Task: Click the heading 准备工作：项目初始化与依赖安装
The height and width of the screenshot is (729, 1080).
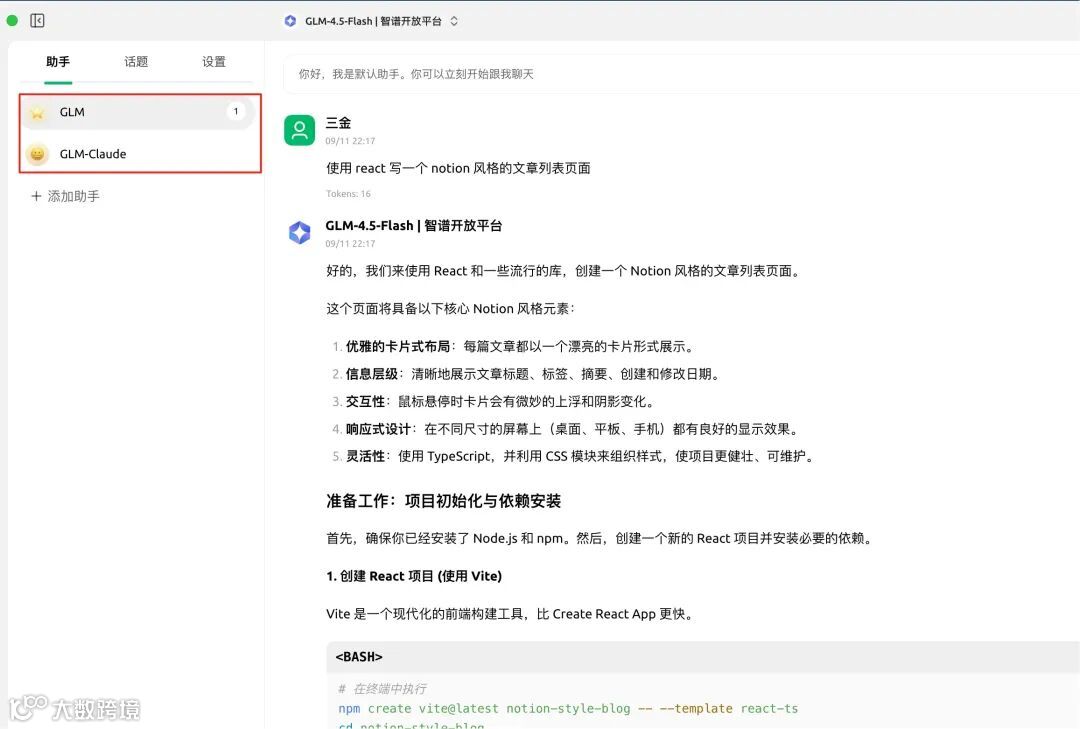Action: coord(444,501)
